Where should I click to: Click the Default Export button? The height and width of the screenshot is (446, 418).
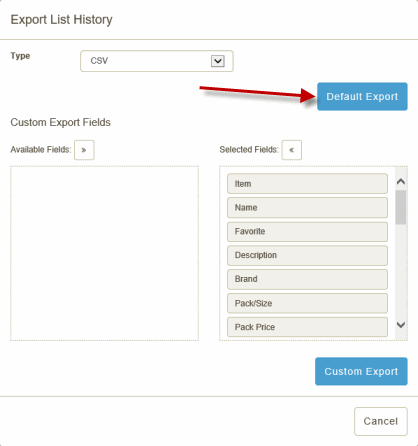pos(362,97)
